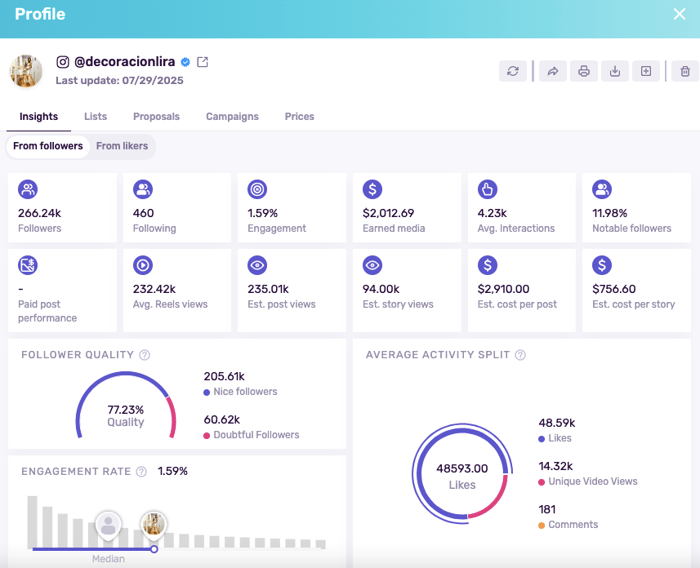Click the download report icon
700x568 pixels.
click(x=615, y=71)
